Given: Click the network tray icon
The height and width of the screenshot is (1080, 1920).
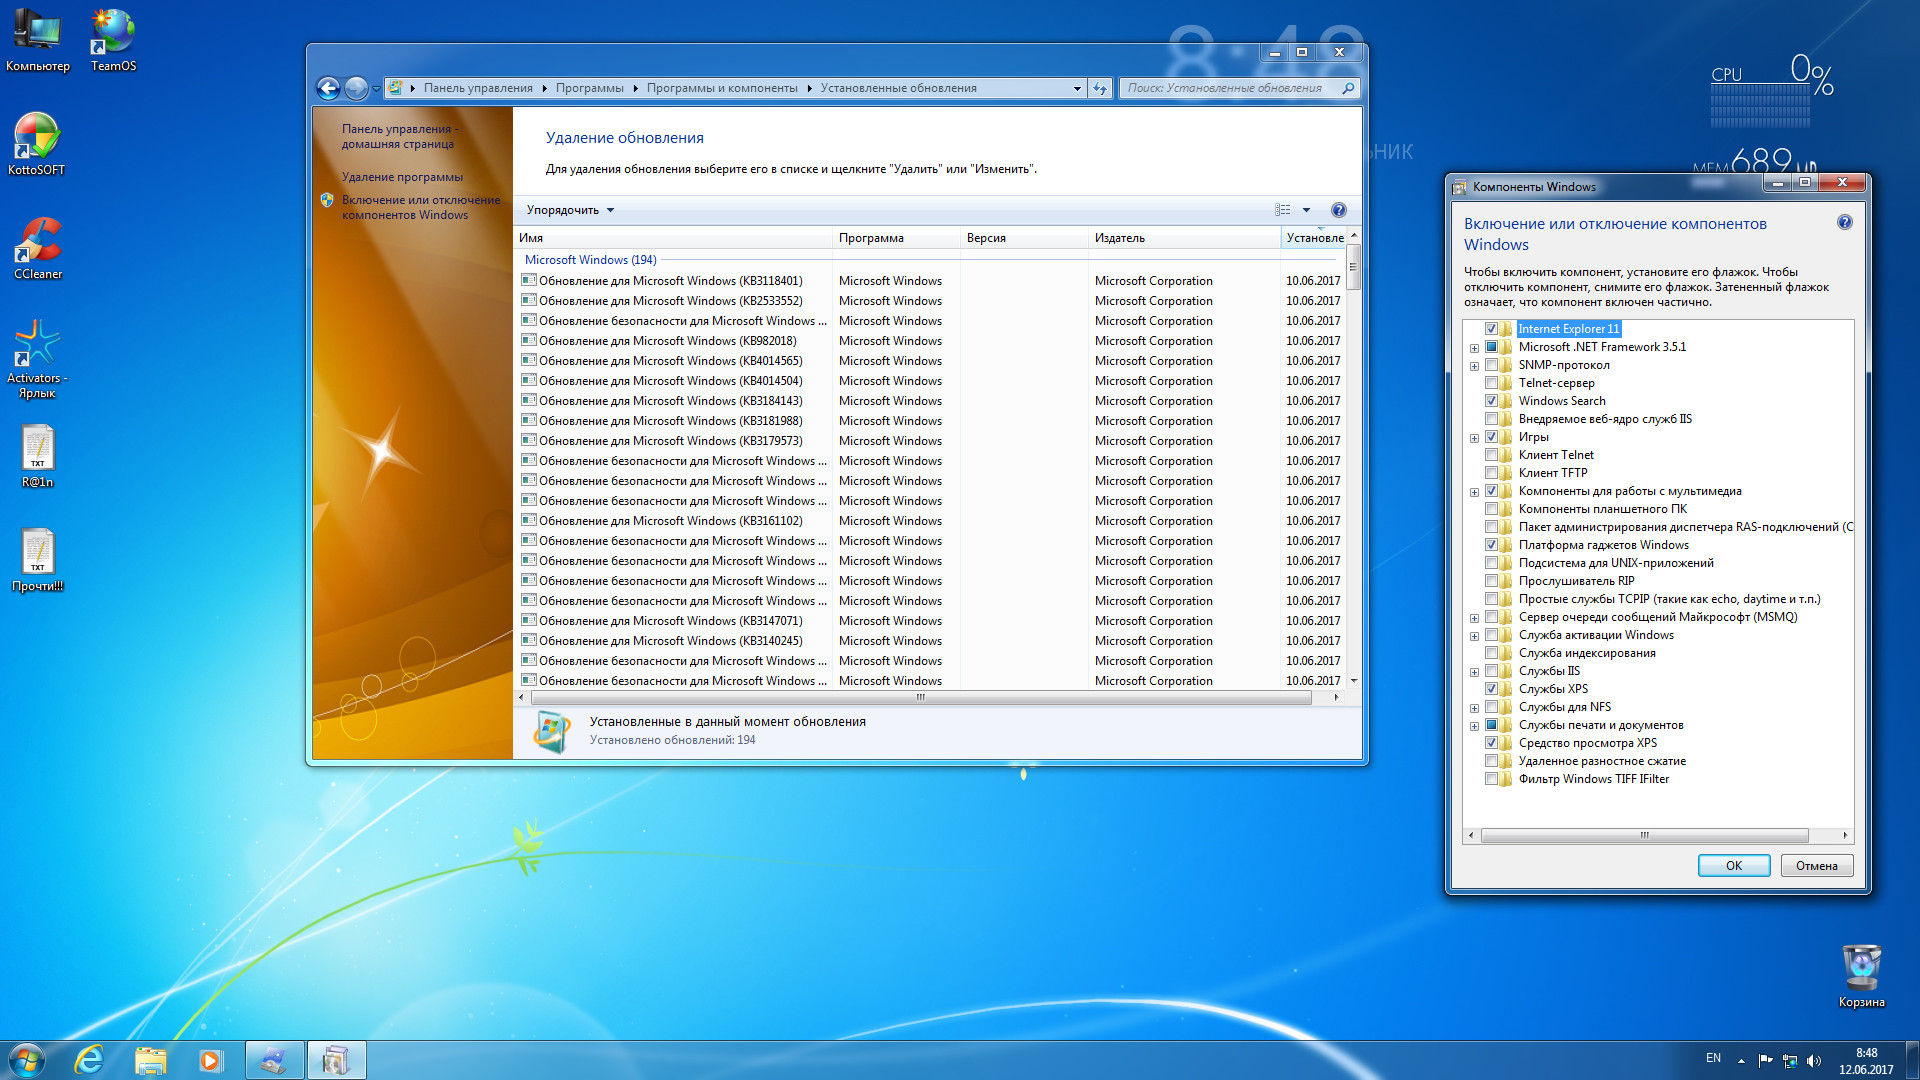Looking at the screenshot, I should pyautogui.click(x=1790, y=1061).
